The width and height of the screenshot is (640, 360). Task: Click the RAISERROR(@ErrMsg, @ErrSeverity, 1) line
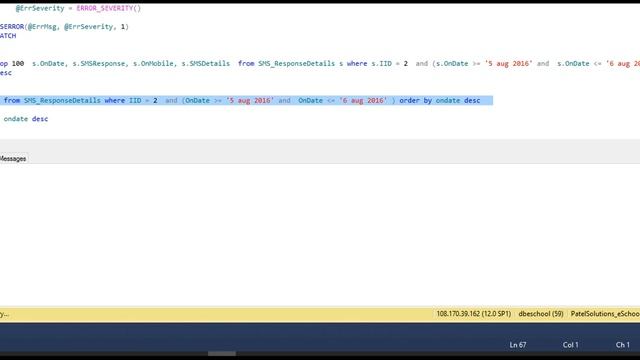pyautogui.click(x=64, y=27)
